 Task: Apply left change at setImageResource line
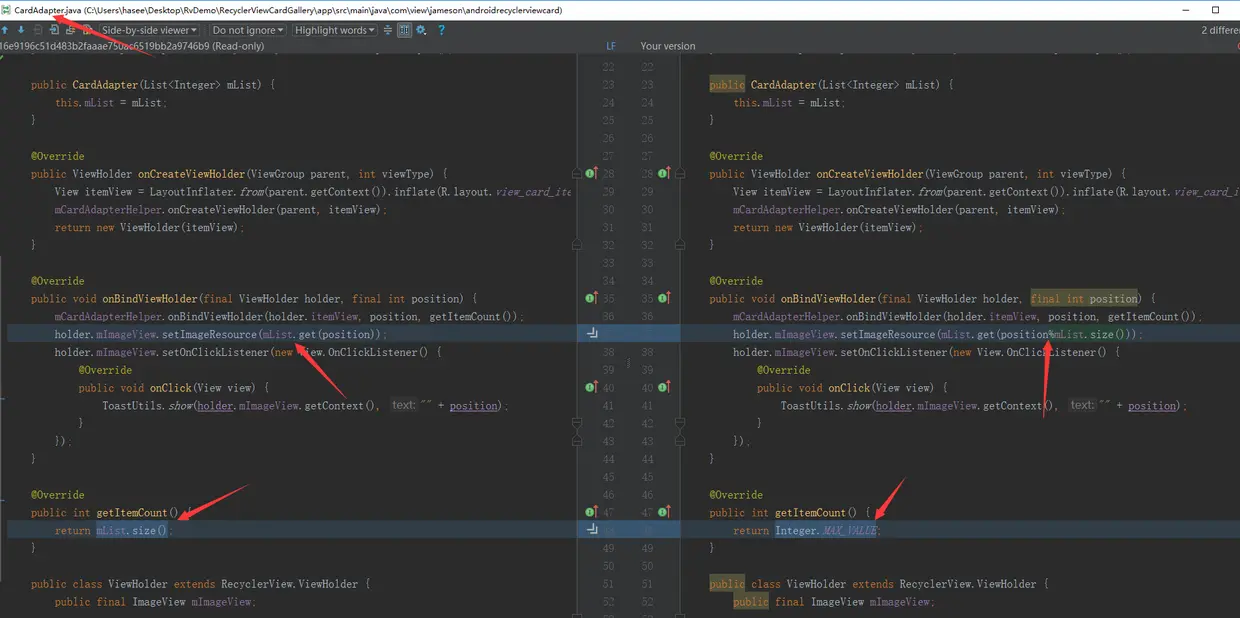pos(593,334)
